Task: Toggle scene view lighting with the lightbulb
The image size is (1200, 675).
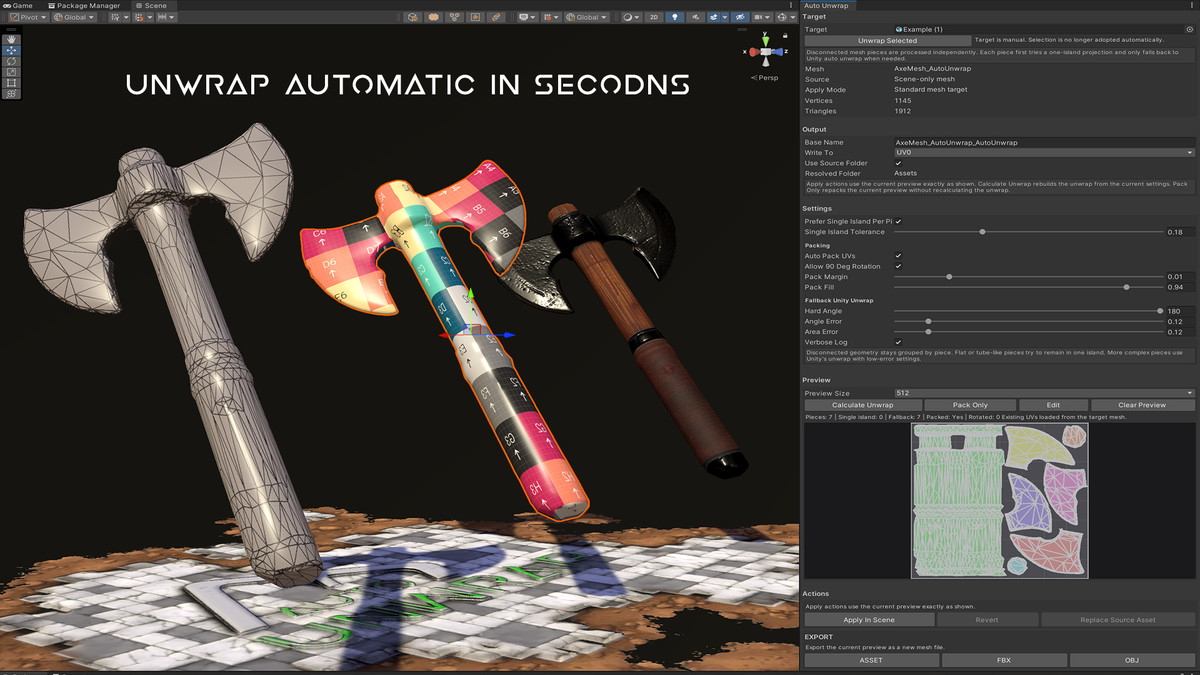Action: click(x=675, y=17)
